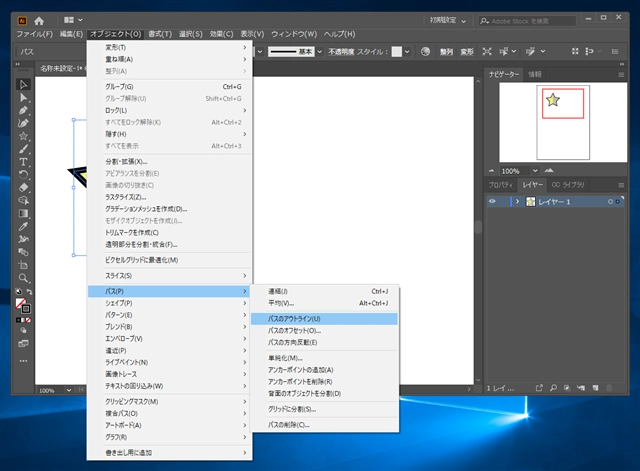Select the Pen tool

[23, 110]
